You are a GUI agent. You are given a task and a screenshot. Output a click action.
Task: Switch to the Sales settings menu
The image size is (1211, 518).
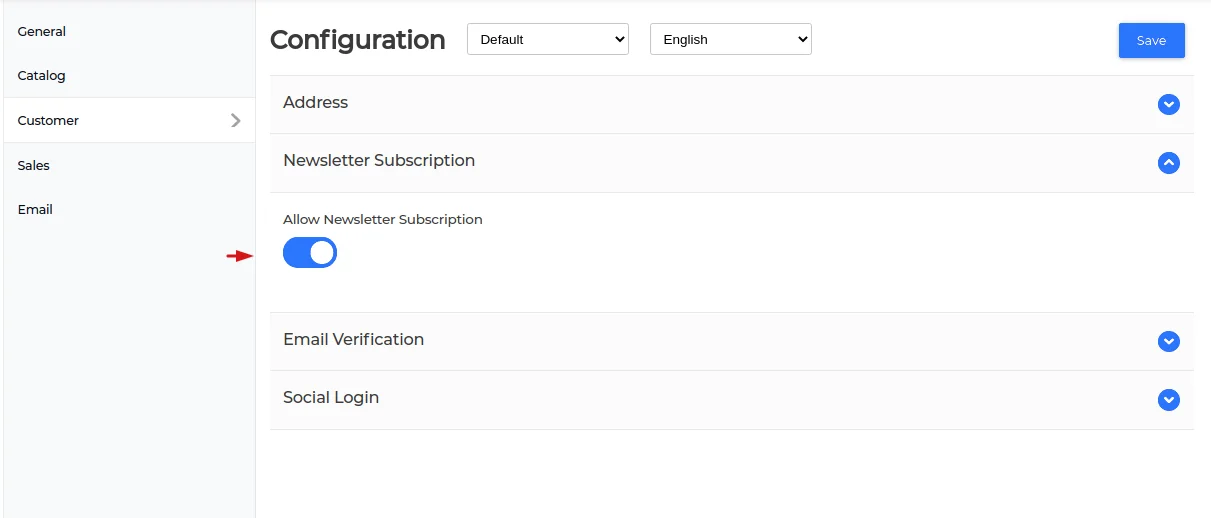[x=34, y=165]
